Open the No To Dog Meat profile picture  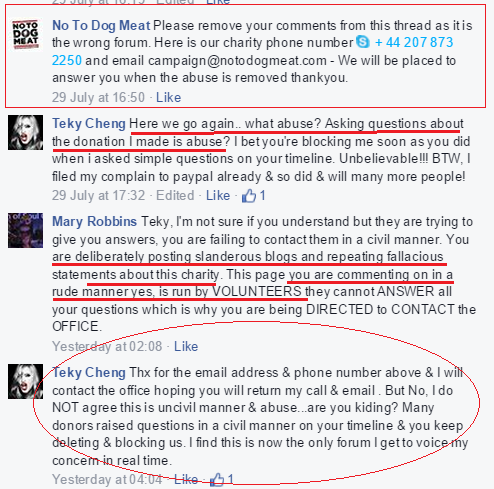(25, 35)
